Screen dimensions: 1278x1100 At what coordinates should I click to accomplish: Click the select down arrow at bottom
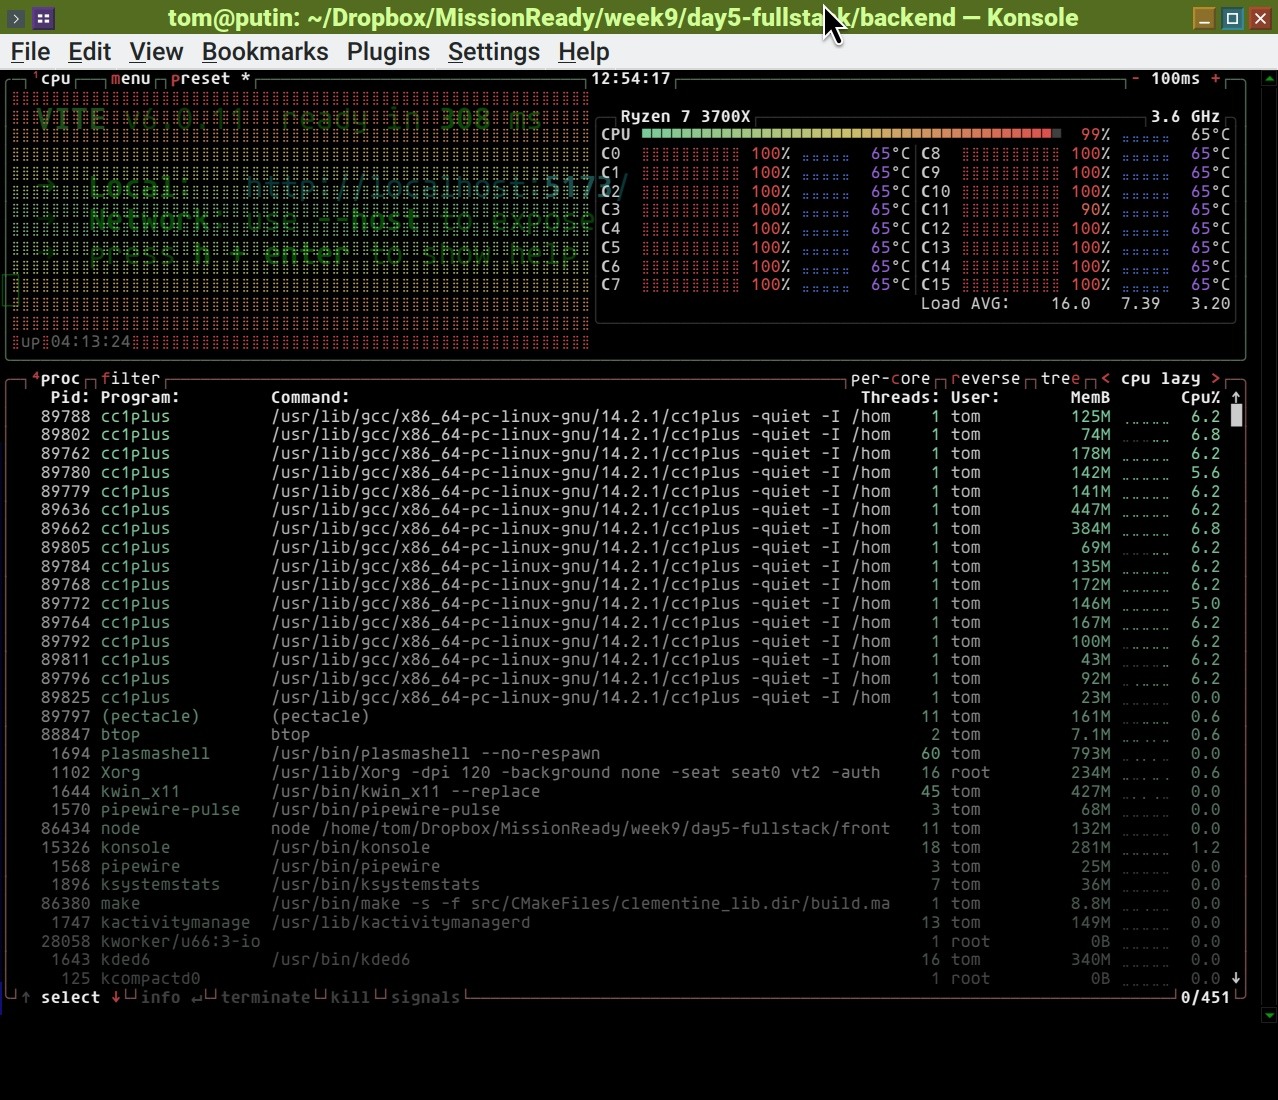tap(116, 997)
